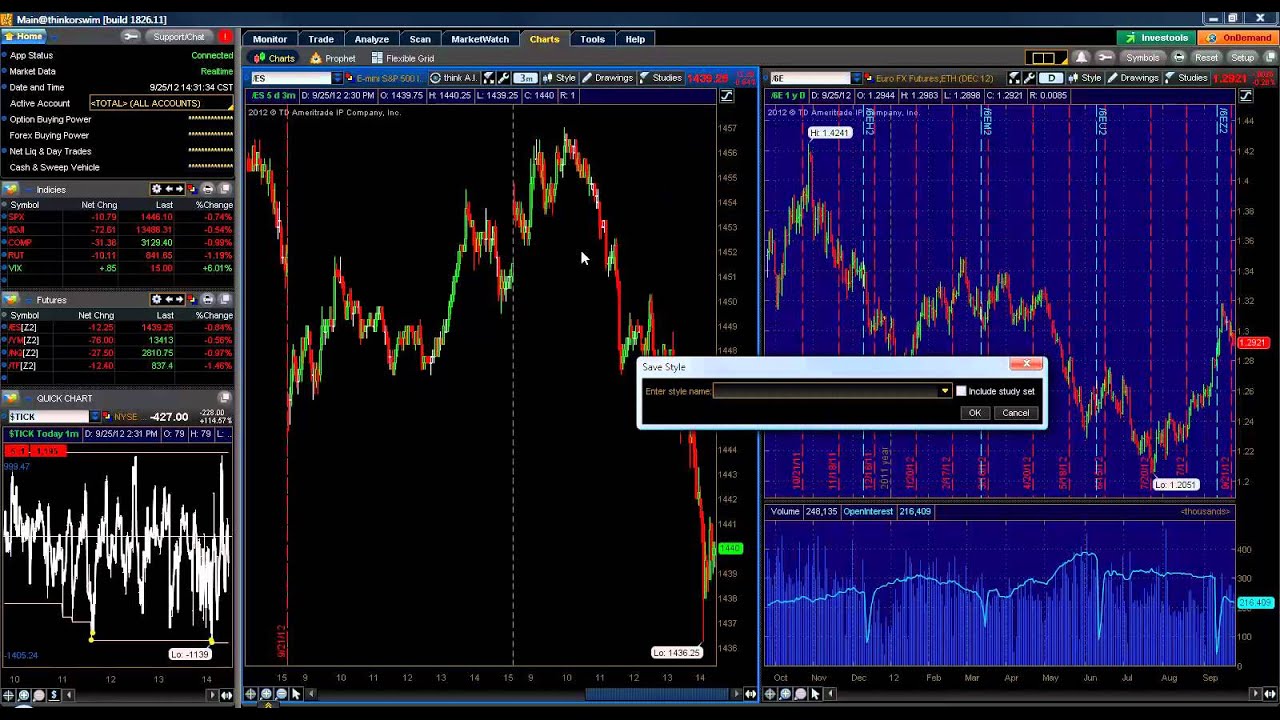Click the printer icon in chart toolbar
The height and width of the screenshot is (720, 1280).
tap(1179, 58)
